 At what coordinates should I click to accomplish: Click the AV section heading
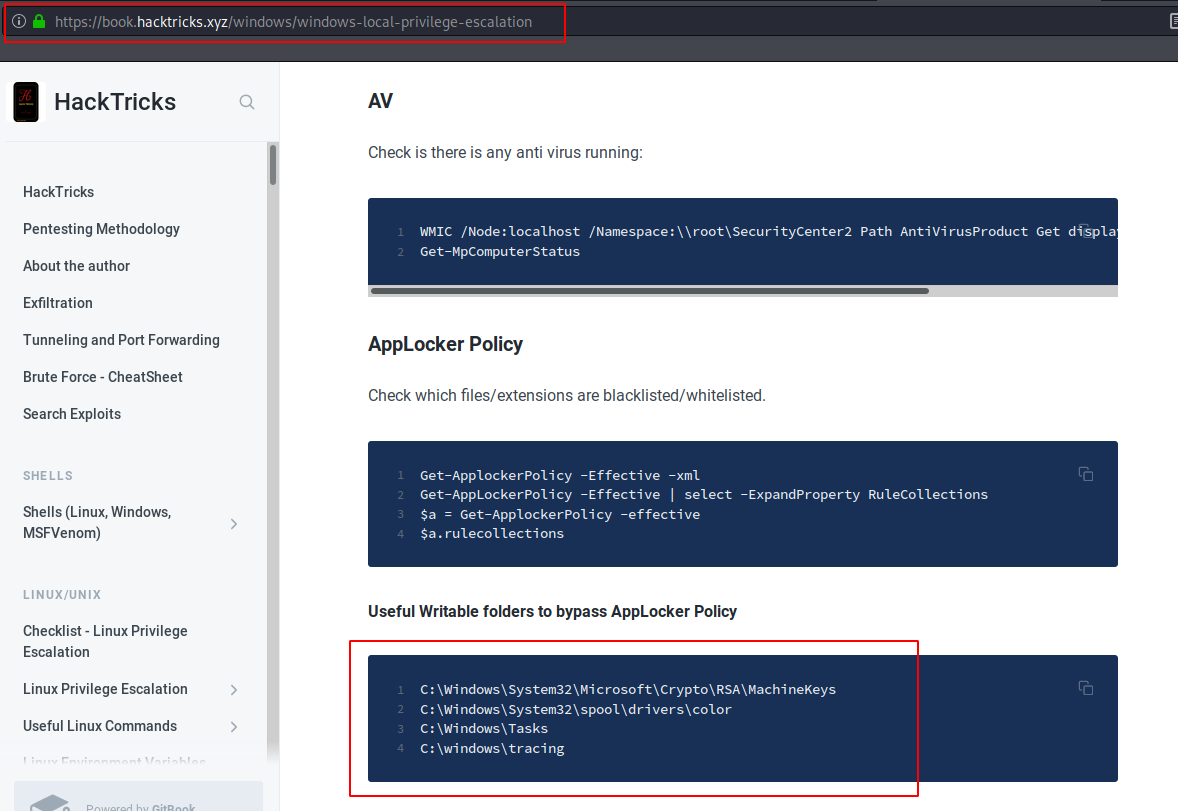click(x=380, y=101)
